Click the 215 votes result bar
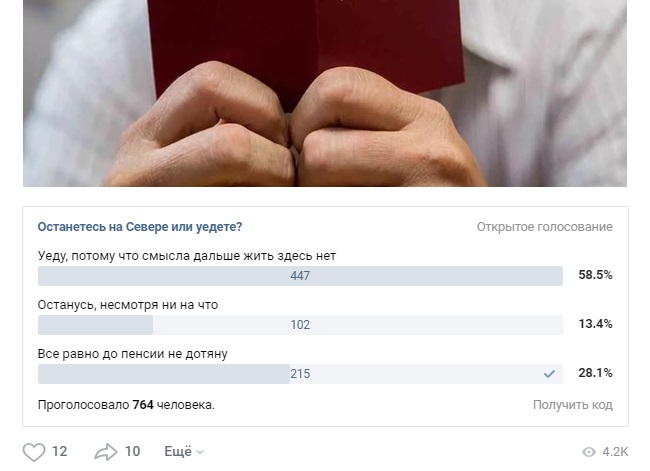 (x=300, y=374)
